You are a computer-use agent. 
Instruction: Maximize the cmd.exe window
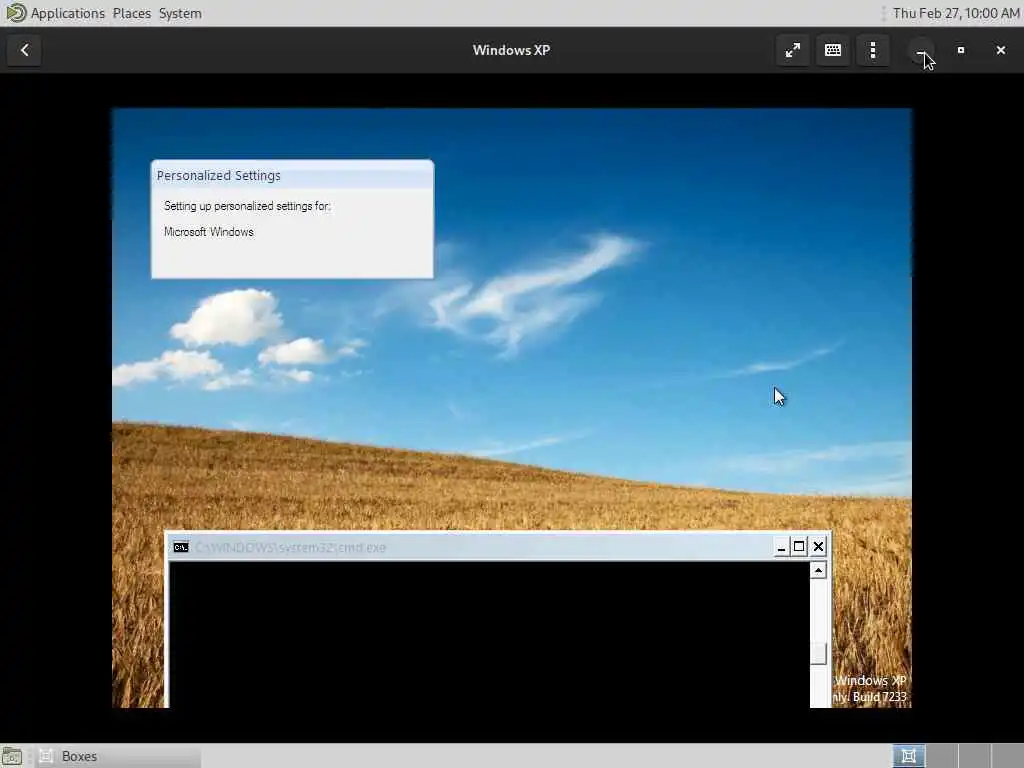[x=799, y=547]
